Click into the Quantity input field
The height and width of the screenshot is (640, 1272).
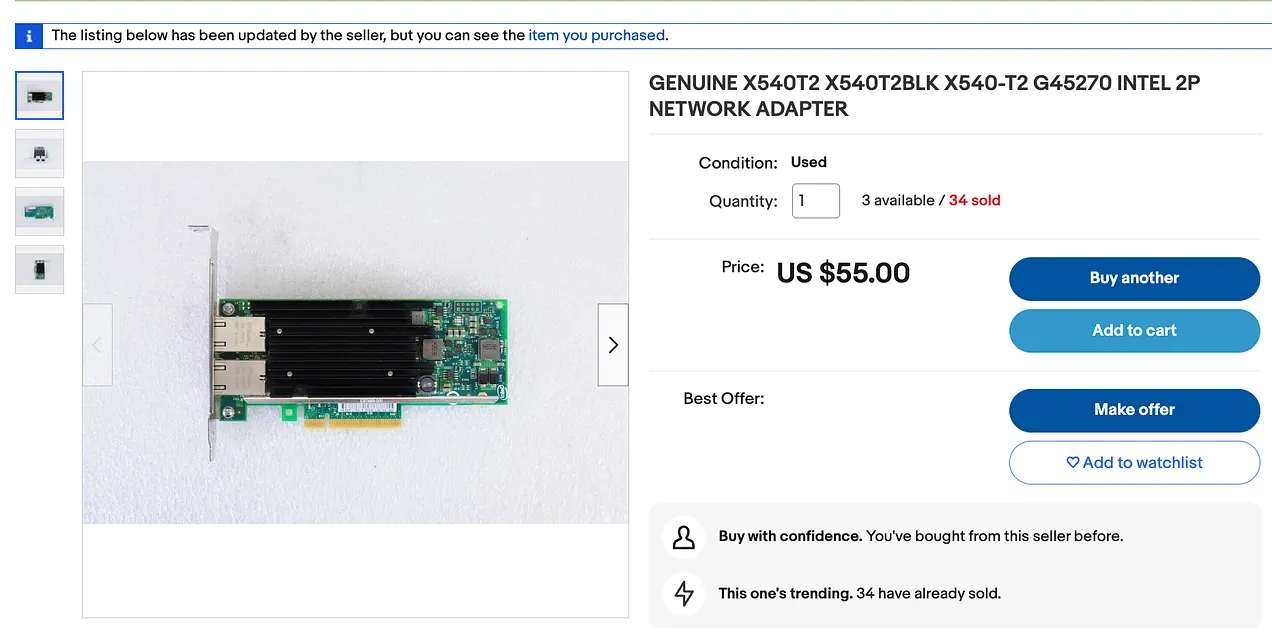coord(816,201)
